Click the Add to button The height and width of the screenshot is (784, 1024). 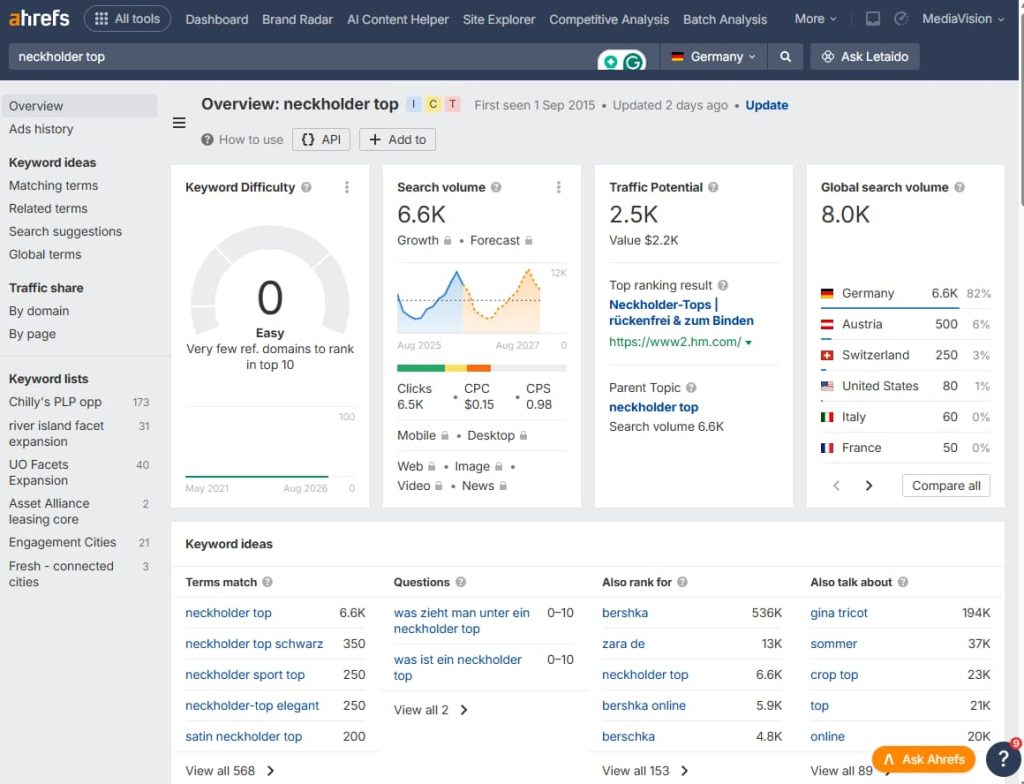(x=397, y=140)
